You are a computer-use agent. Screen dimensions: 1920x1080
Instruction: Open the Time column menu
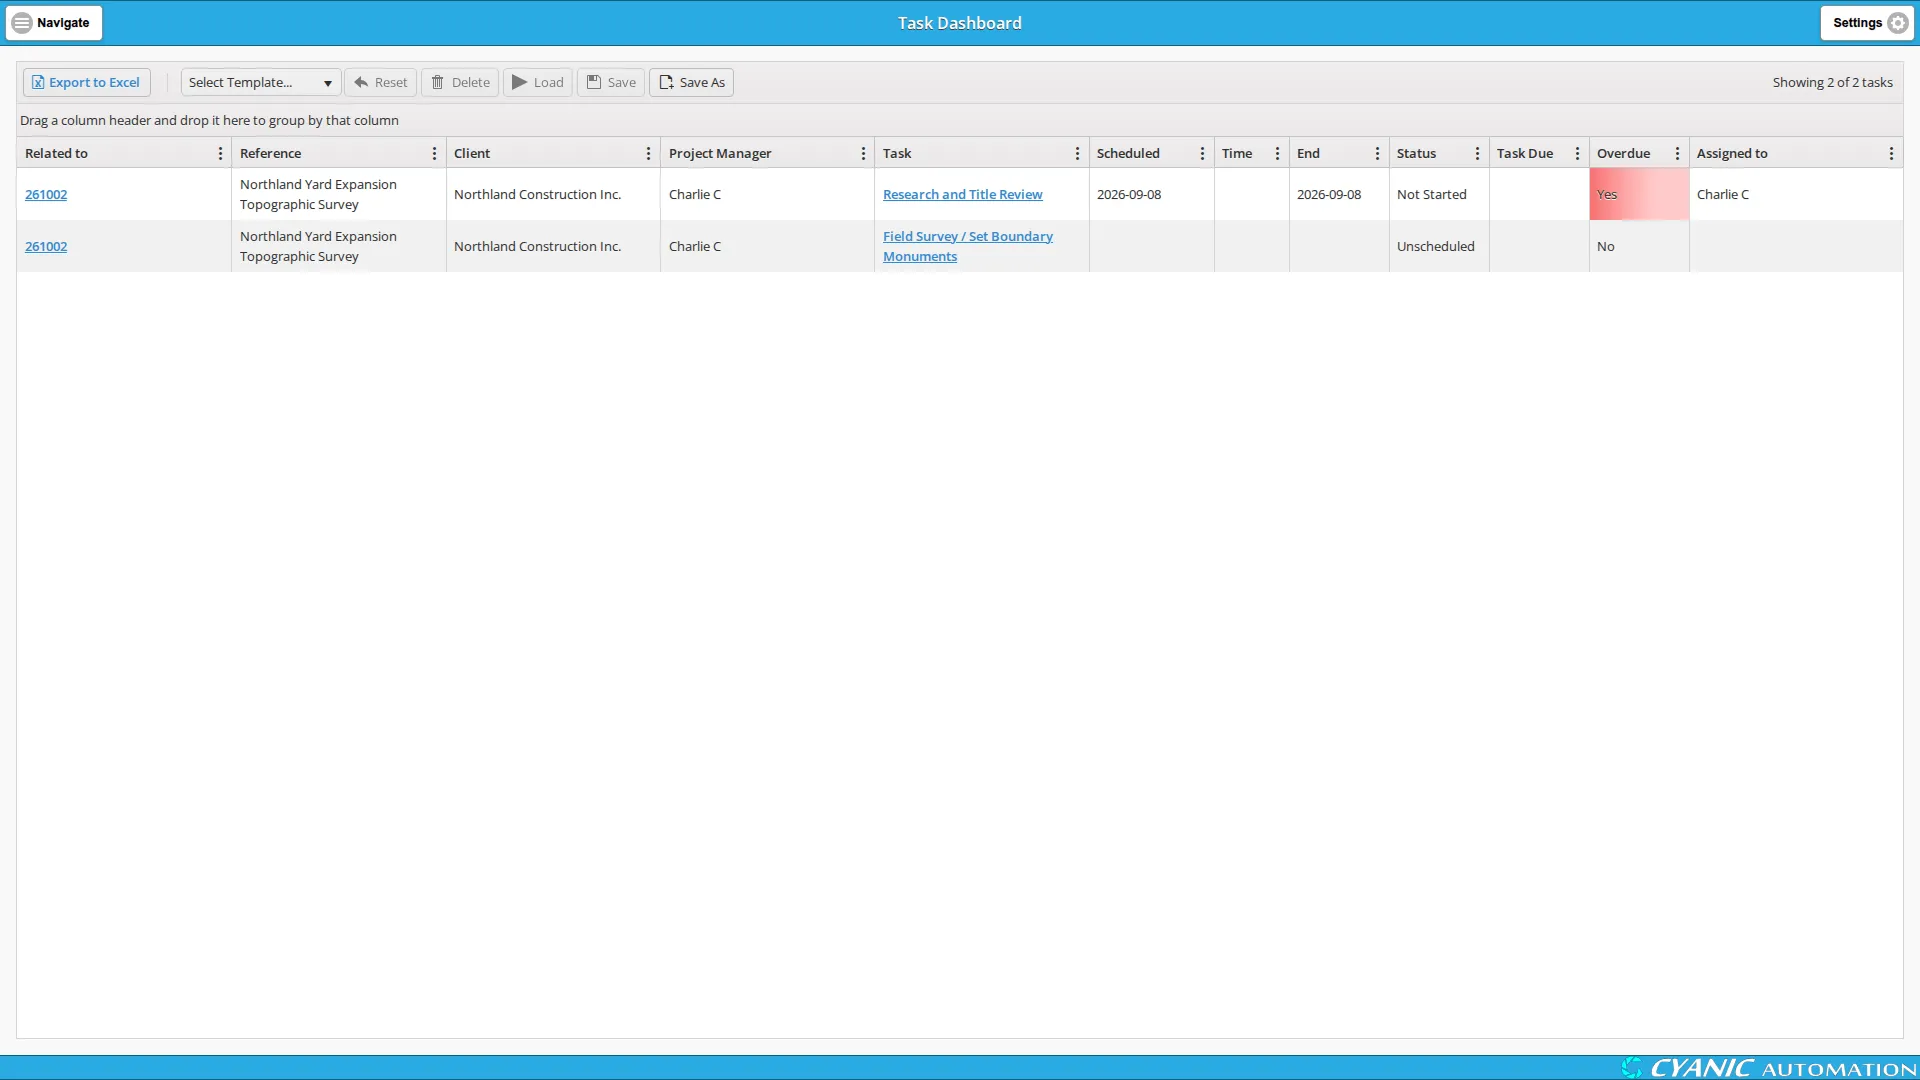point(1277,153)
